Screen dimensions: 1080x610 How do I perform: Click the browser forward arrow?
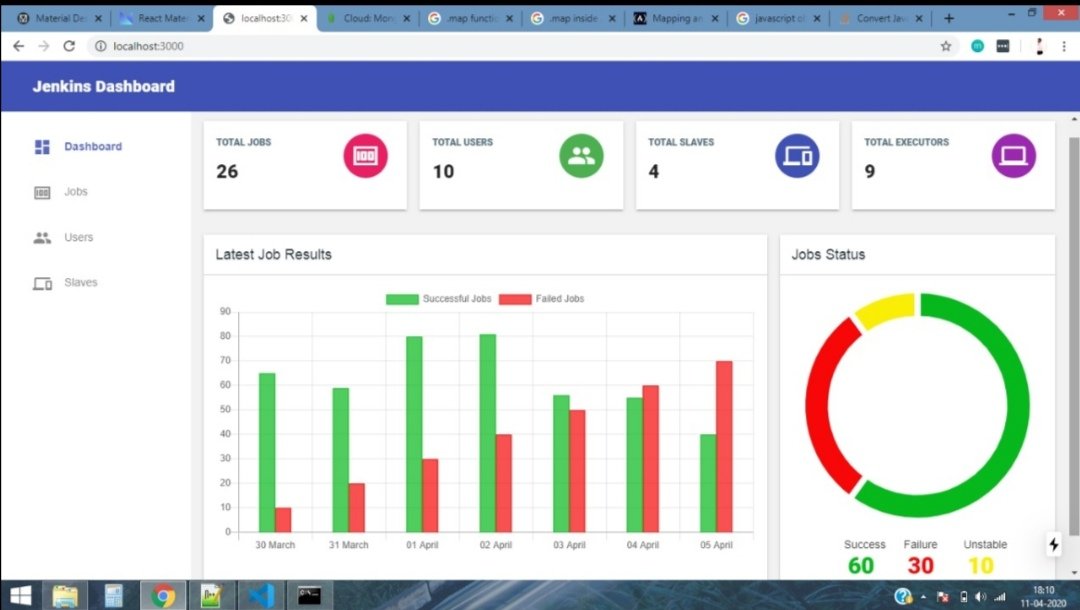43,46
